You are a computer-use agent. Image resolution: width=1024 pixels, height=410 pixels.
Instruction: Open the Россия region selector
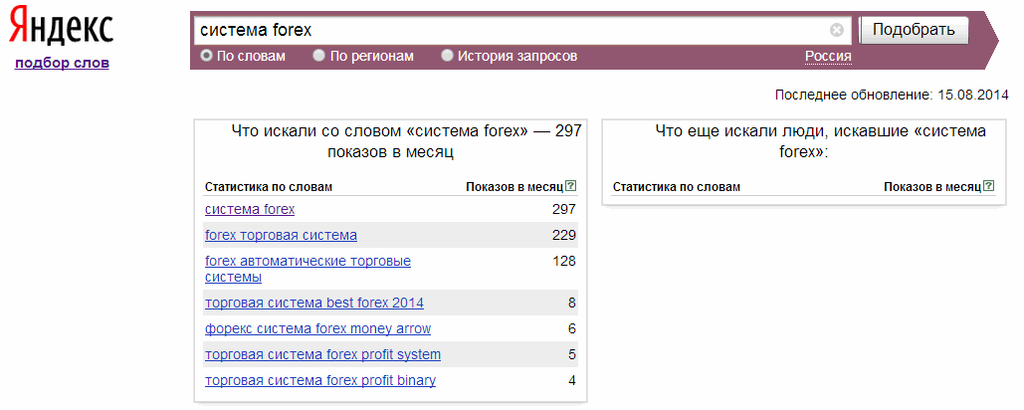(828, 56)
